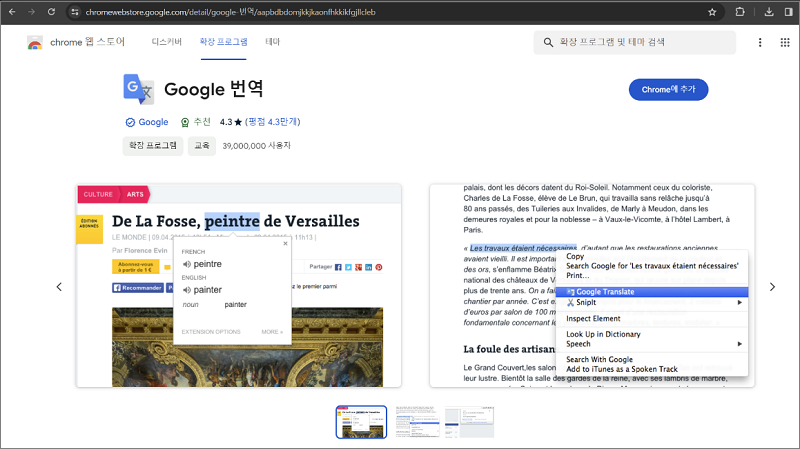
Task: Select the third carousel thumbnail
Action: pyautogui.click(x=469, y=422)
